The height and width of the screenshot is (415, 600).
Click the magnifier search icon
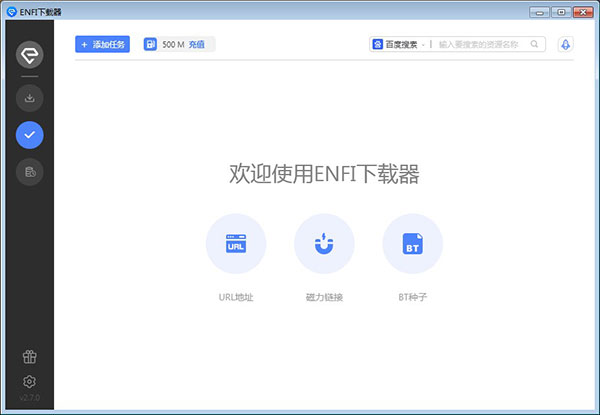(535, 44)
